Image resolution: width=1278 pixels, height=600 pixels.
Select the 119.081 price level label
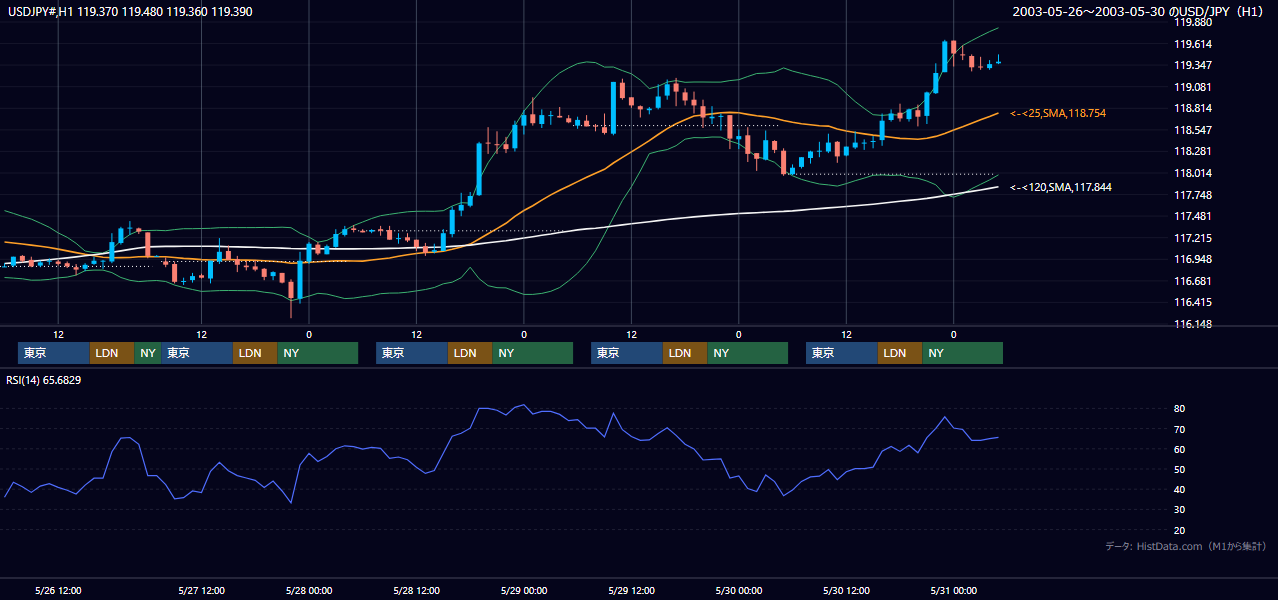(x=1192, y=87)
